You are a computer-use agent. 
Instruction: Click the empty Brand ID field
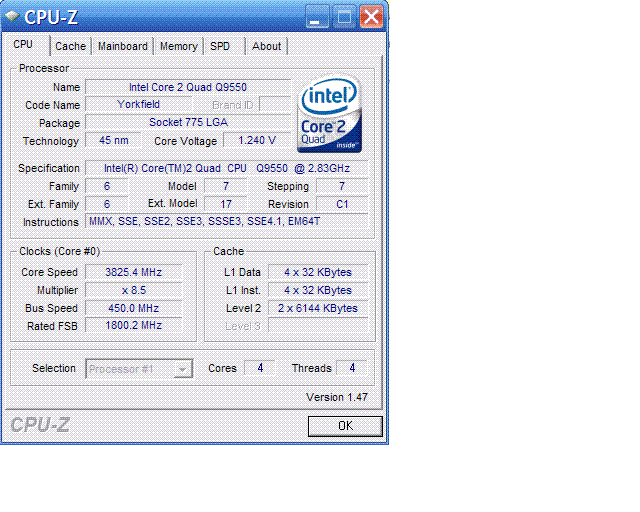(275, 105)
